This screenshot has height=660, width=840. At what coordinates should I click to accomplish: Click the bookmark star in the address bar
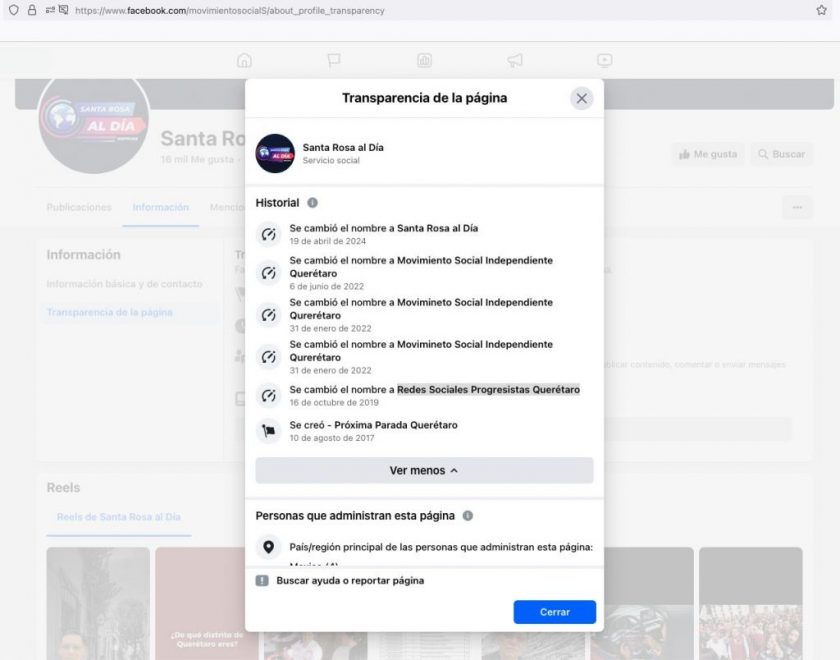pyautogui.click(x=821, y=10)
